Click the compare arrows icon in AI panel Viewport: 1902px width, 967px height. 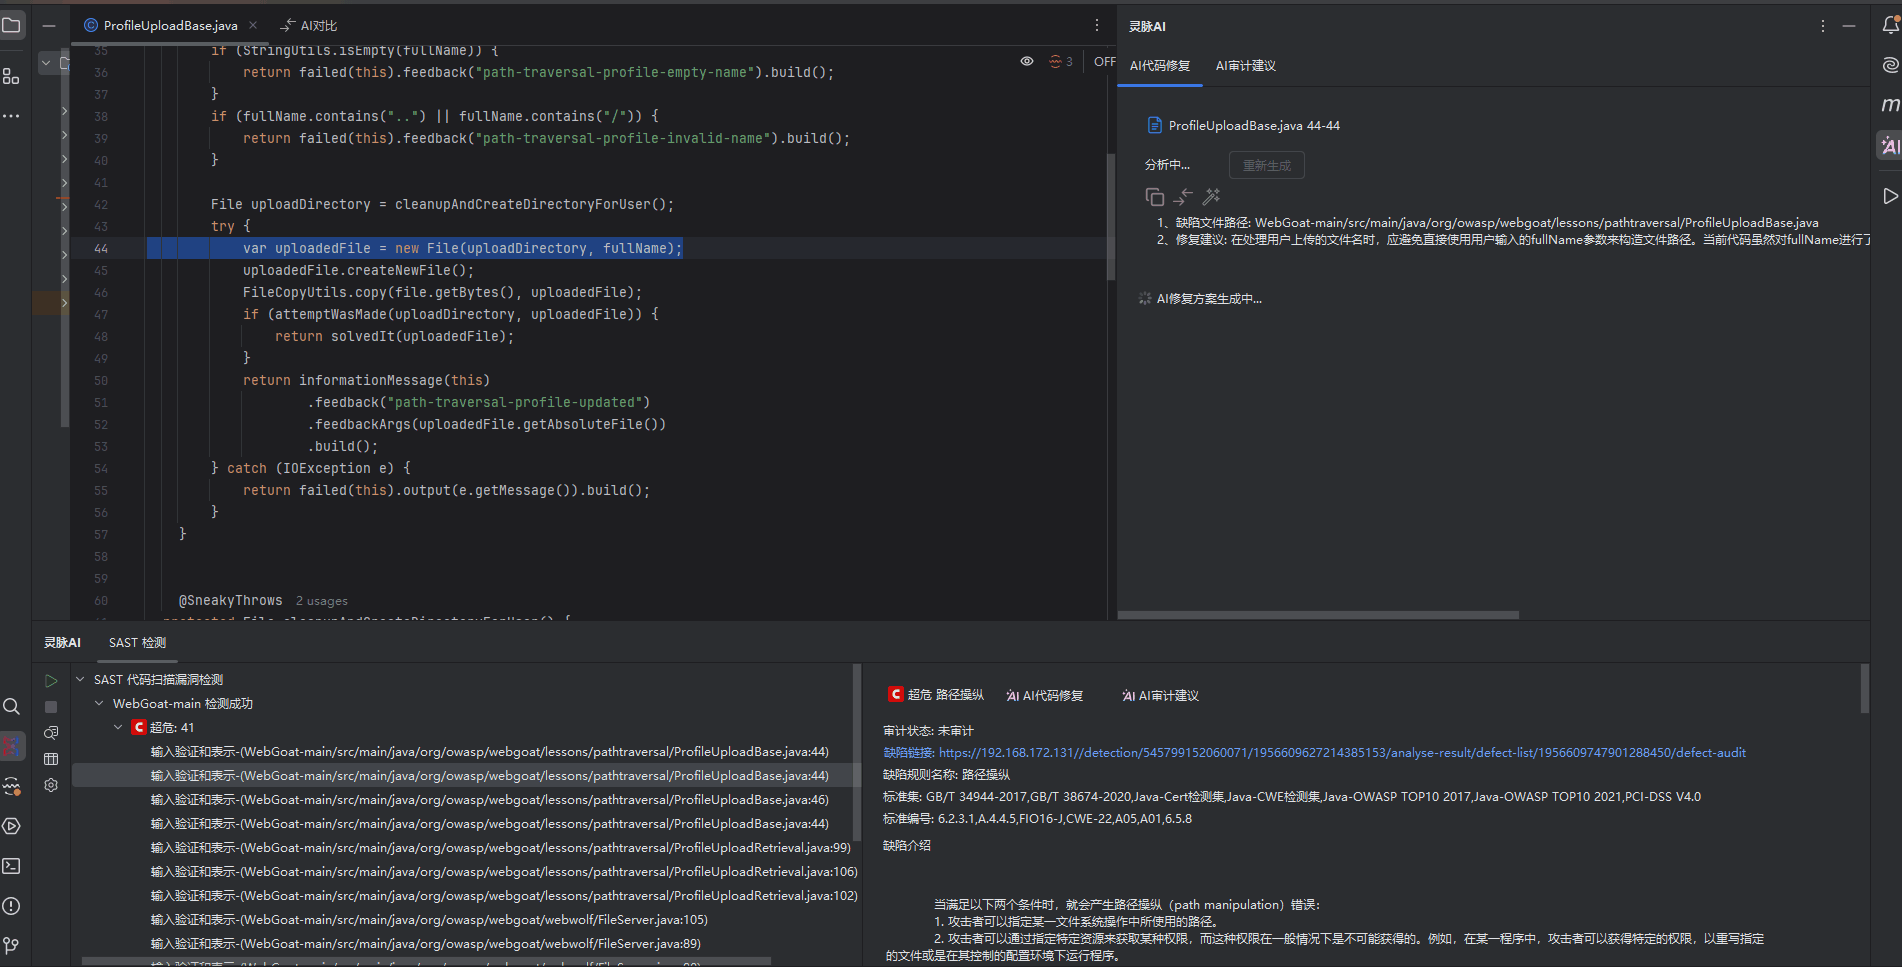(x=1183, y=197)
